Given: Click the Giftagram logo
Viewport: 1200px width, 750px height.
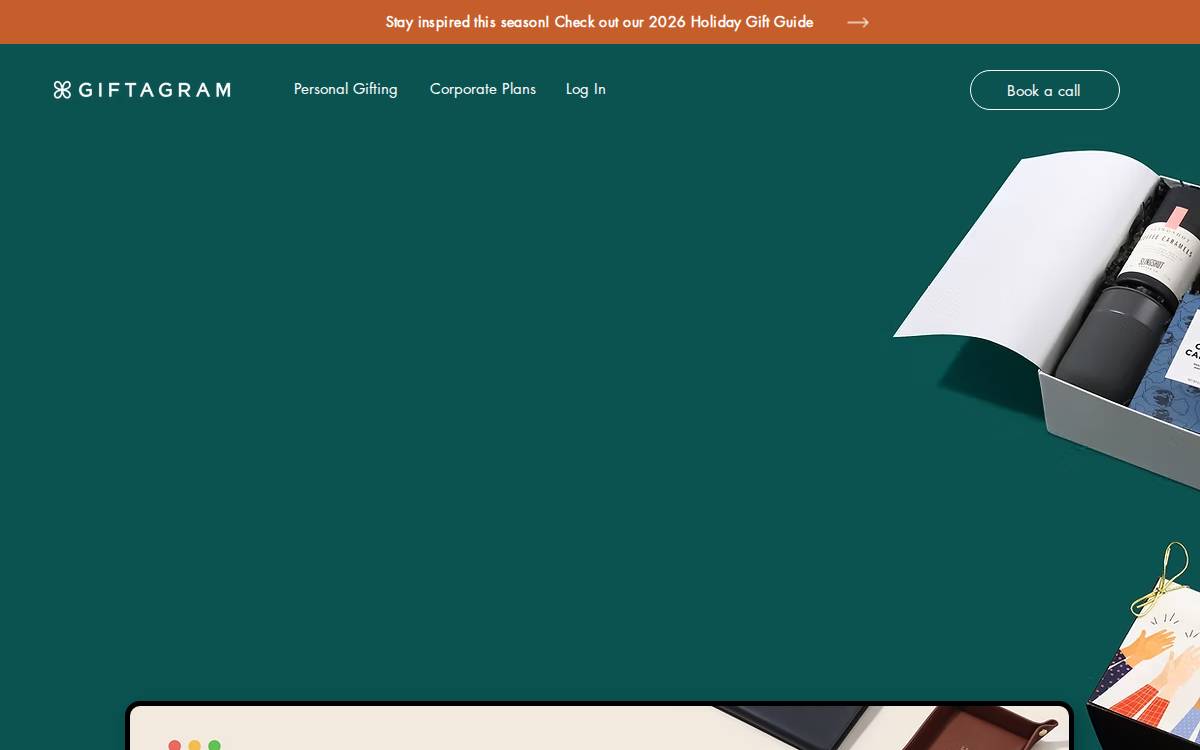Looking at the screenshot, I should tap(142, 90).
